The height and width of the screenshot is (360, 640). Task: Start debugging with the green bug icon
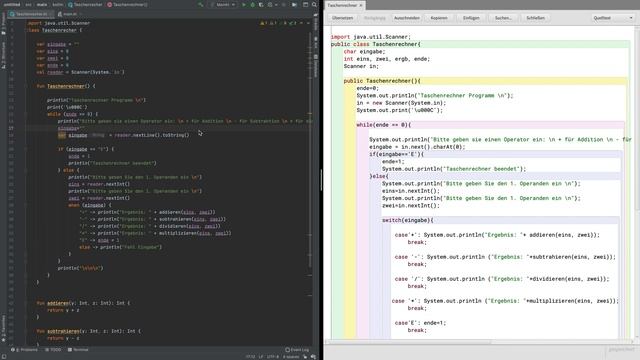pyautogui.click(x=253, y=4)
